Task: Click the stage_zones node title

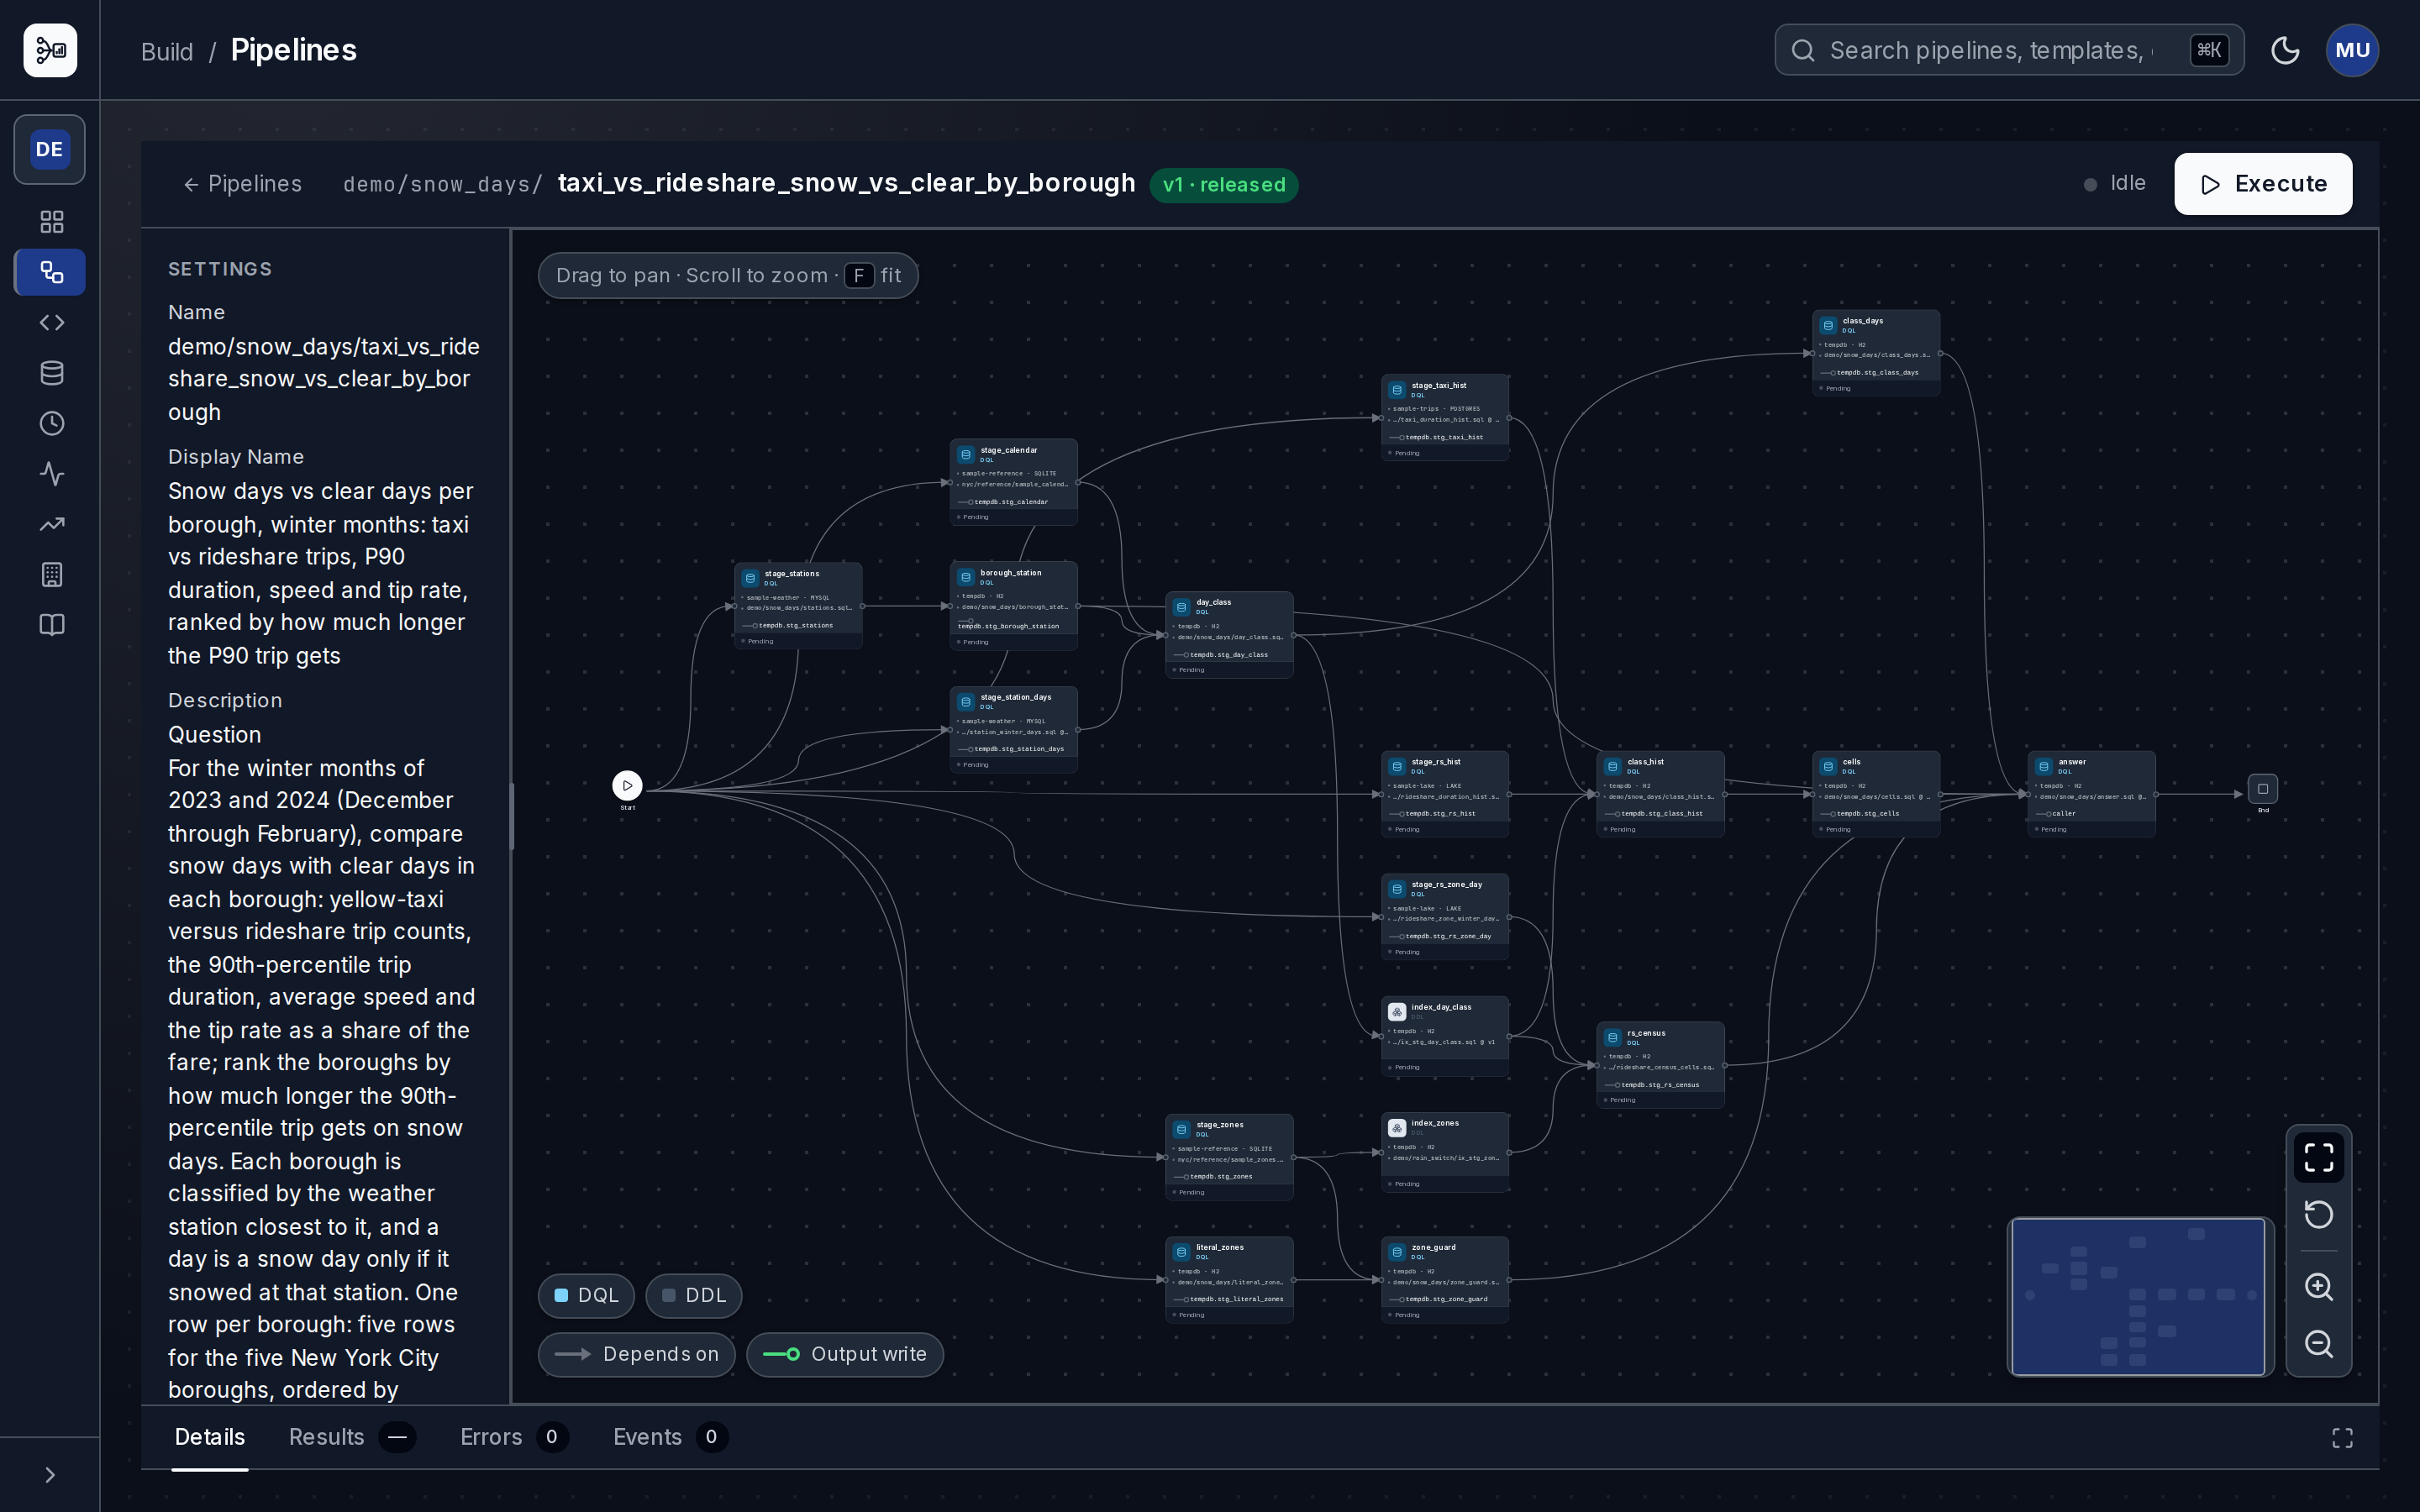Action: pyautogui.click(x=1220, y=1125)
